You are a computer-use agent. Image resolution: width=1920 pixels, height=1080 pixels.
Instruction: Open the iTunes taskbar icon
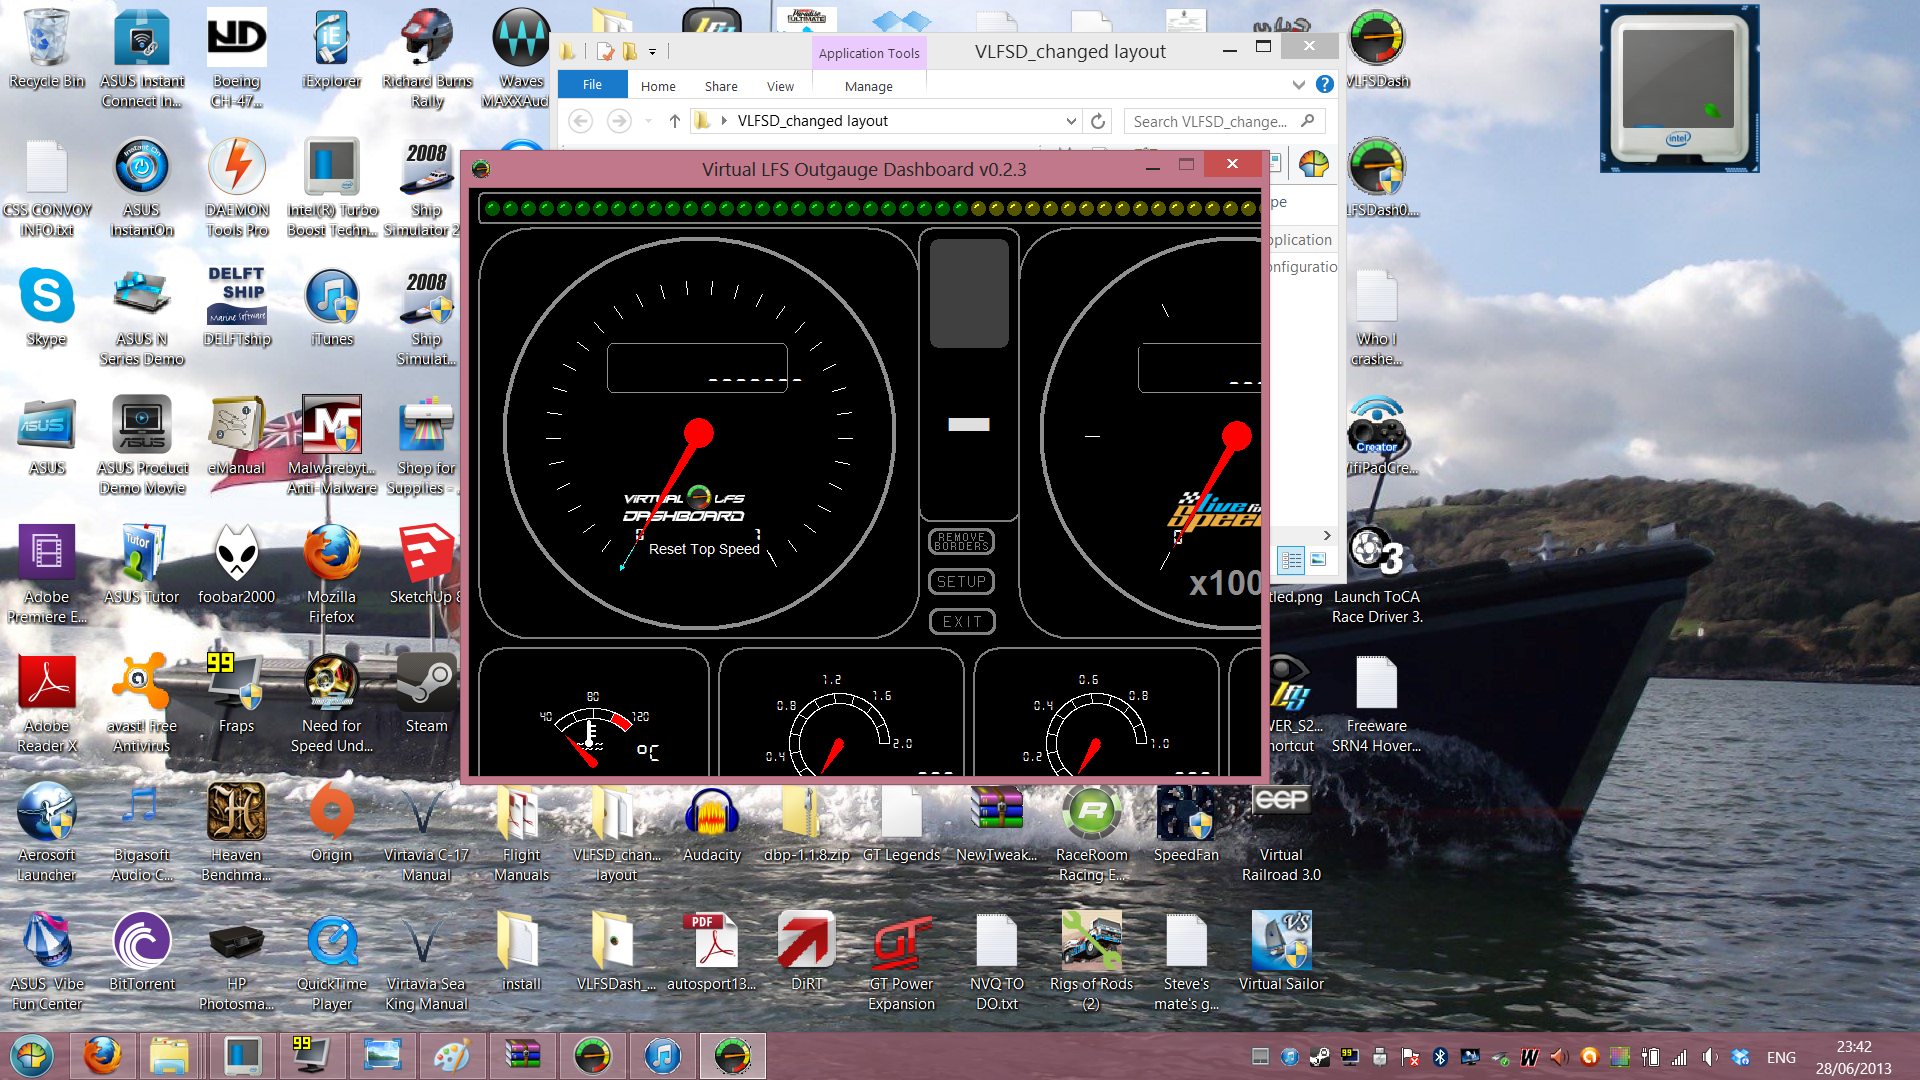662,1056
